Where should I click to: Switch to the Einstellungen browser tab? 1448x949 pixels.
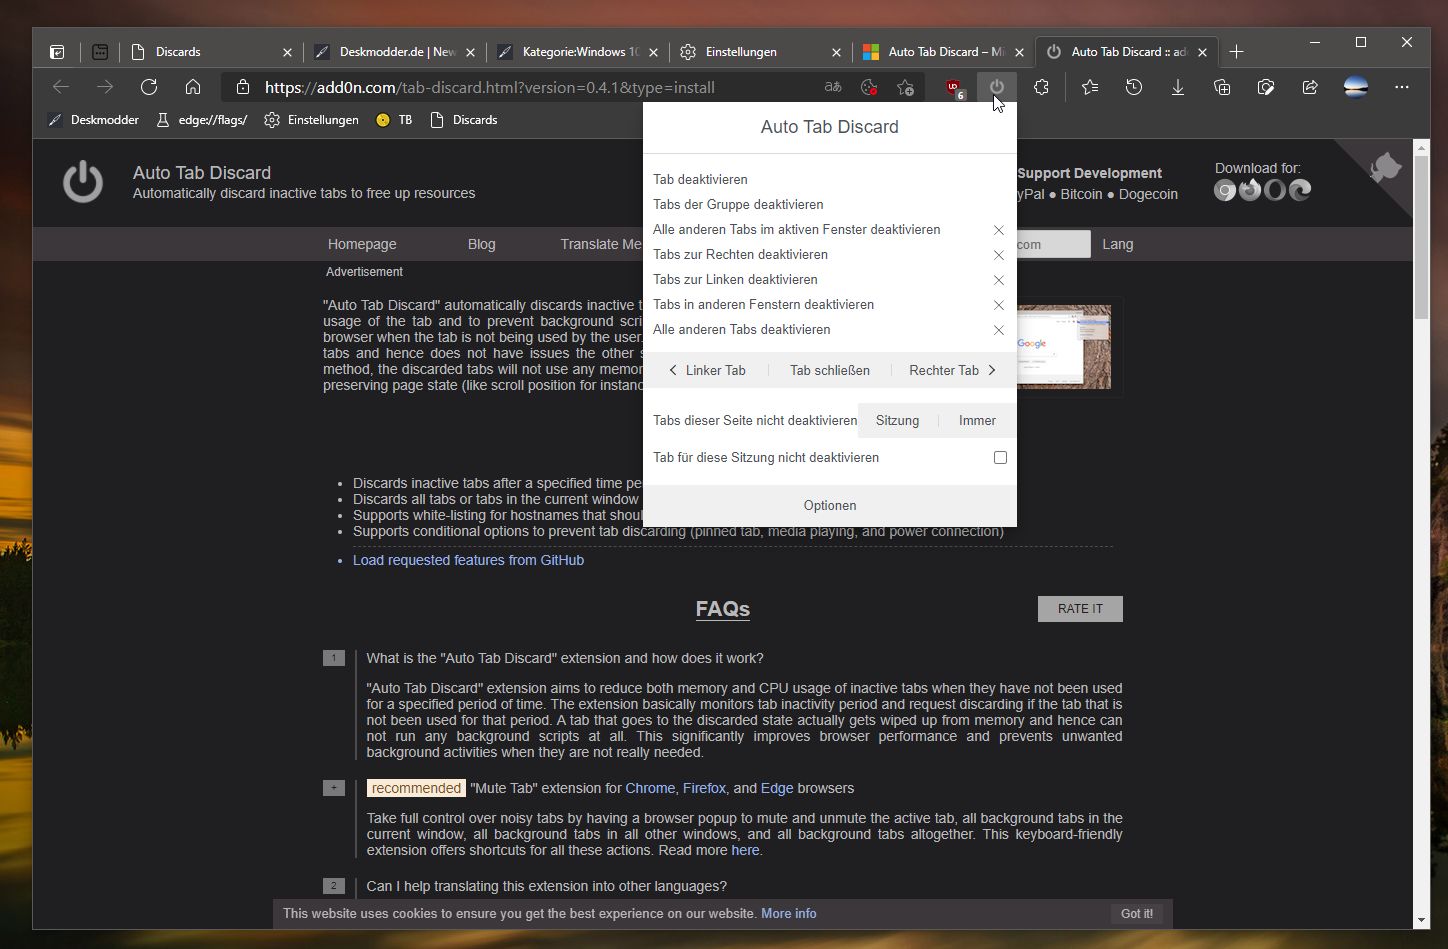coord(760,52)
